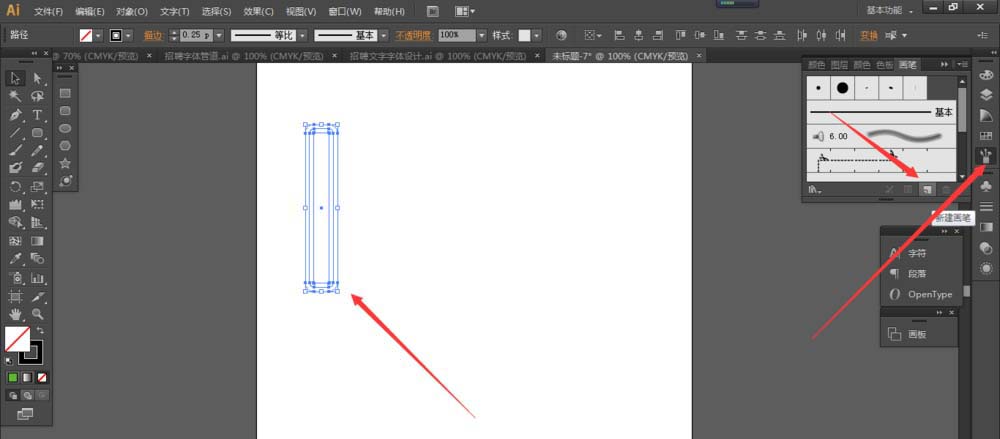The height and width of the screenshot is (439, 1000).
Task: Click the 不透明度 opacity link
Action: [x=414, y=35]
